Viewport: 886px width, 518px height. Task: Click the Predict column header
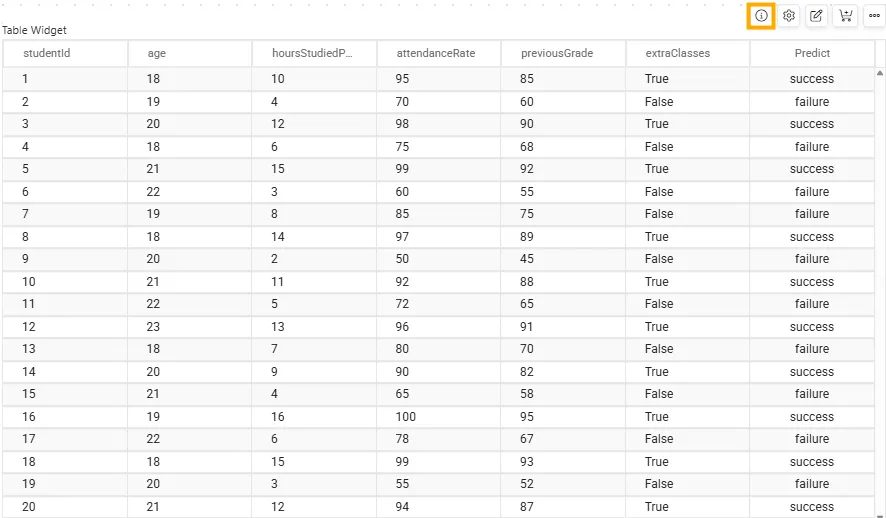point(812,53)
